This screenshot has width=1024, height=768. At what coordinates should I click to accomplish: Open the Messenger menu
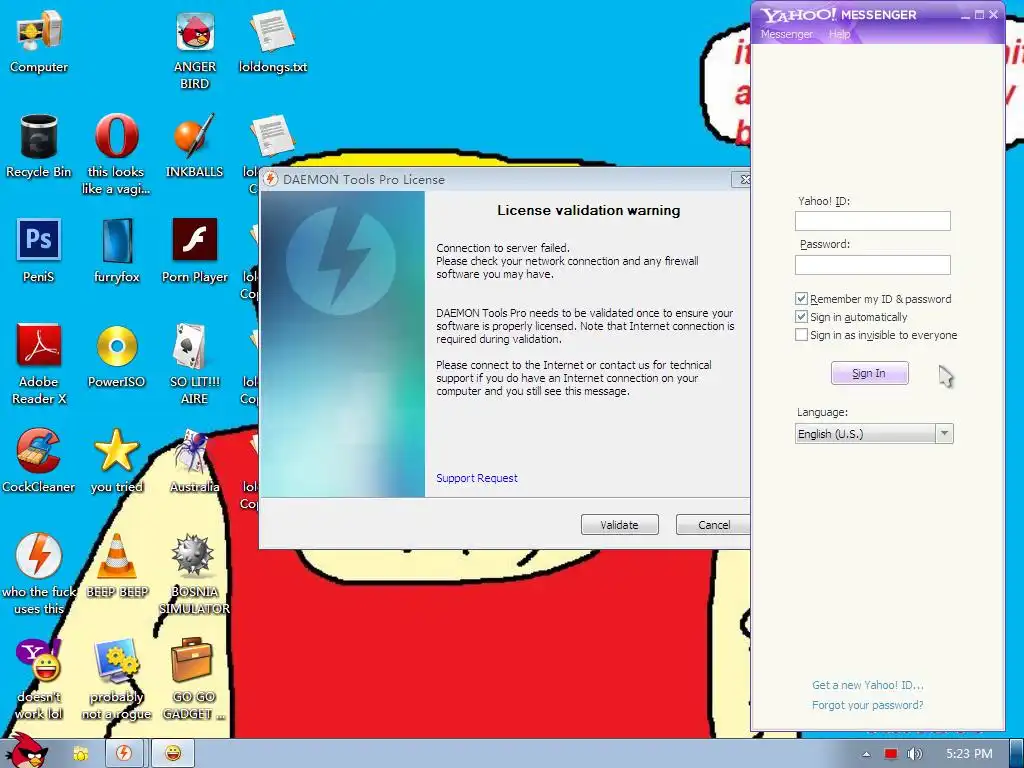[x=786, y=34]
